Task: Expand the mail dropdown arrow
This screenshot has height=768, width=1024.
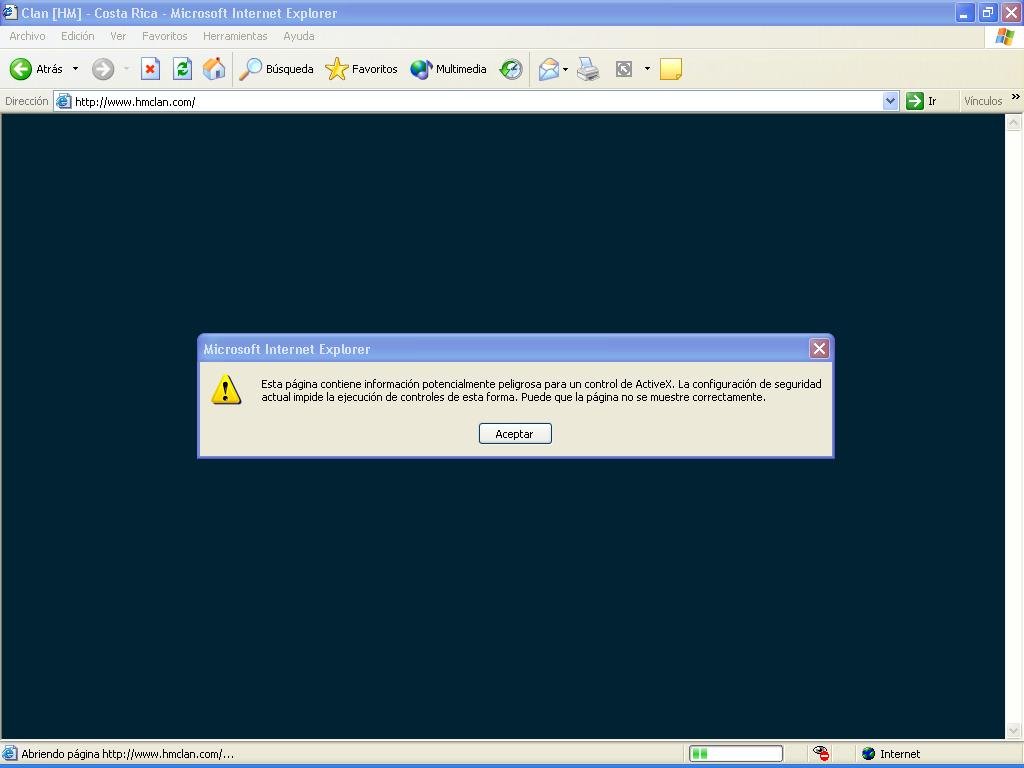Action: pyautogui.click(x=566, y=69)
